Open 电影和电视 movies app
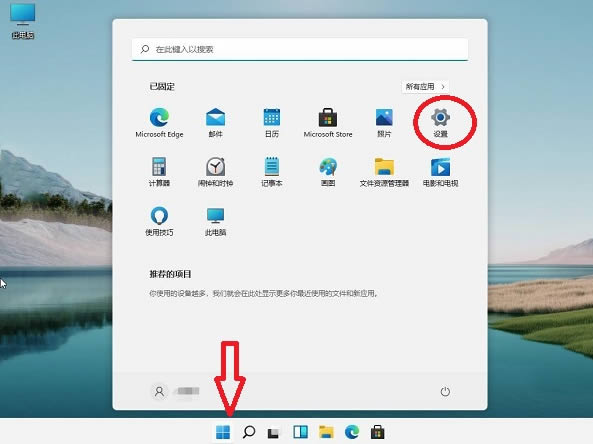593x444 pixels. coord(440,172)
